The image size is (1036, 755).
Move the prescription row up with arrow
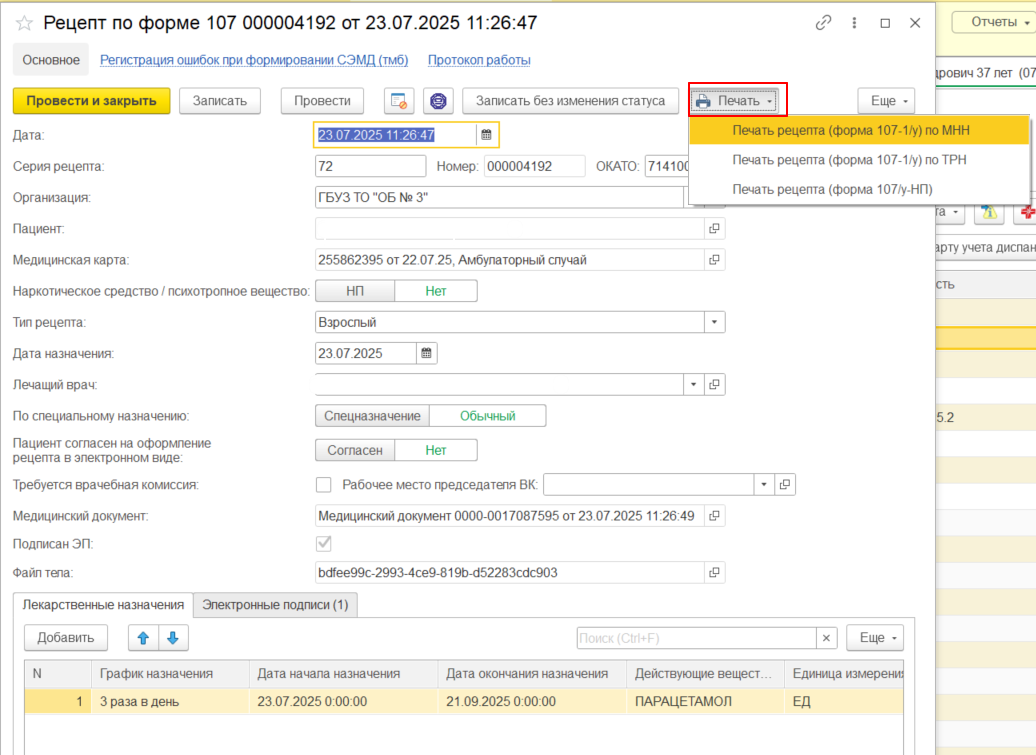click(143, 638)
